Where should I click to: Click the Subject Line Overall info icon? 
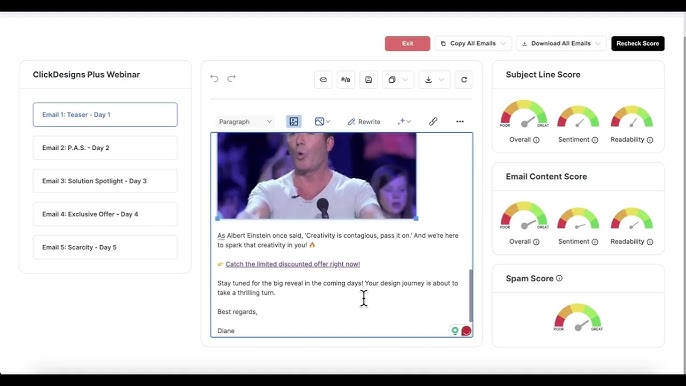(536, 140)
